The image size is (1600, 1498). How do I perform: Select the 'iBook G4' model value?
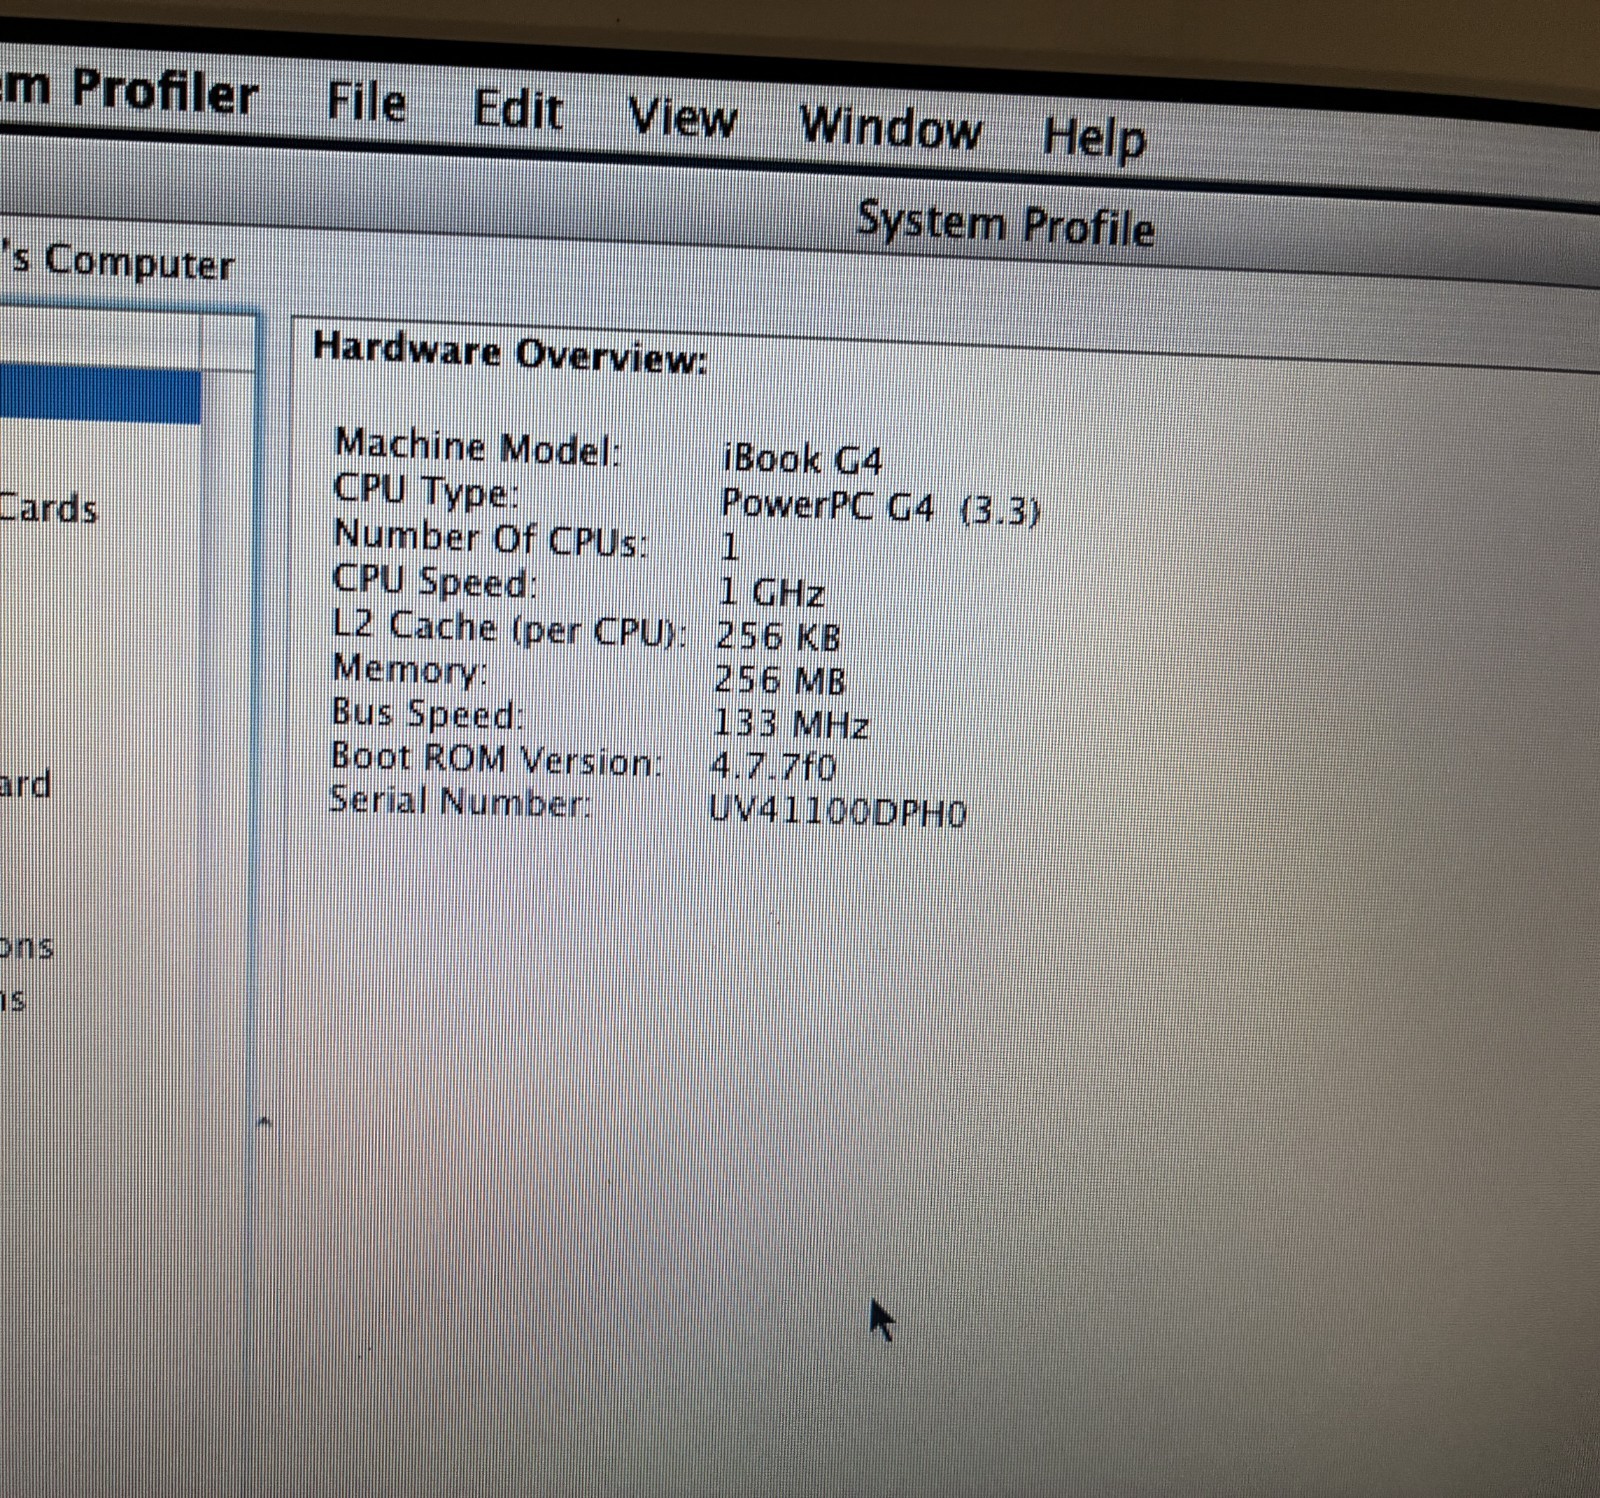tap(802, 459)
